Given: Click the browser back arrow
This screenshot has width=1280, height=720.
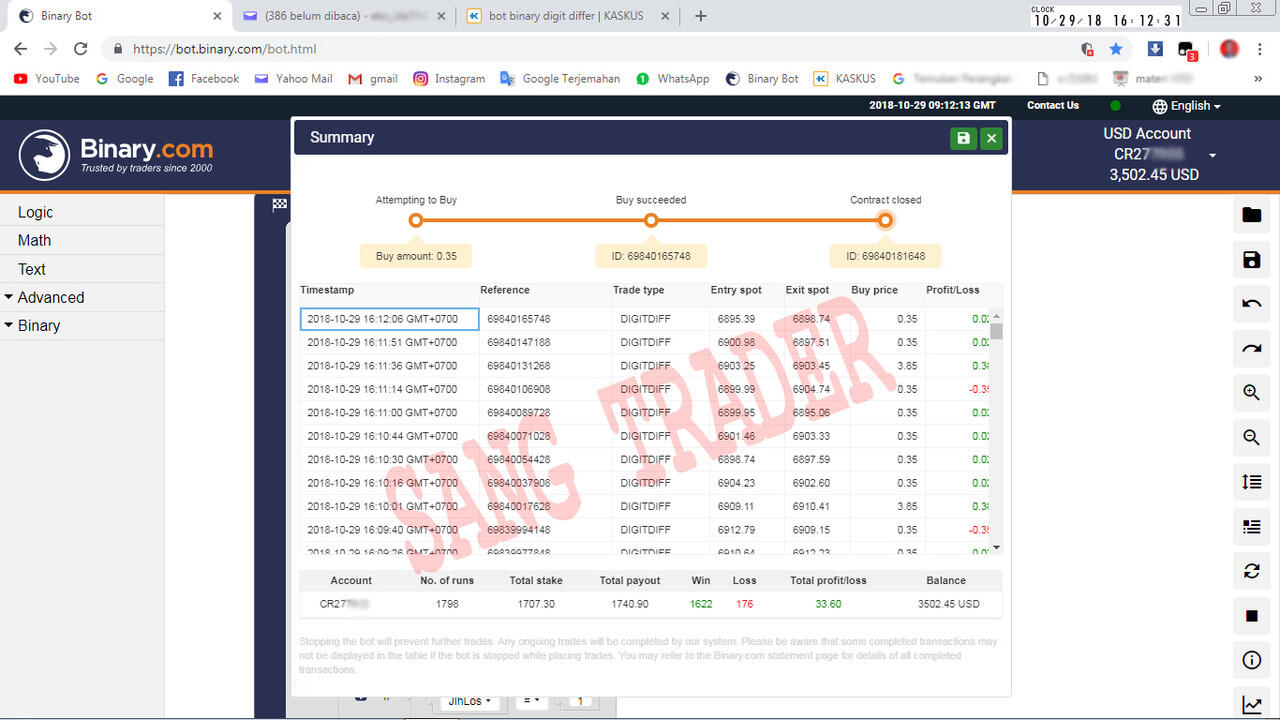Looking at the screenshot, I should coord(20,48).
